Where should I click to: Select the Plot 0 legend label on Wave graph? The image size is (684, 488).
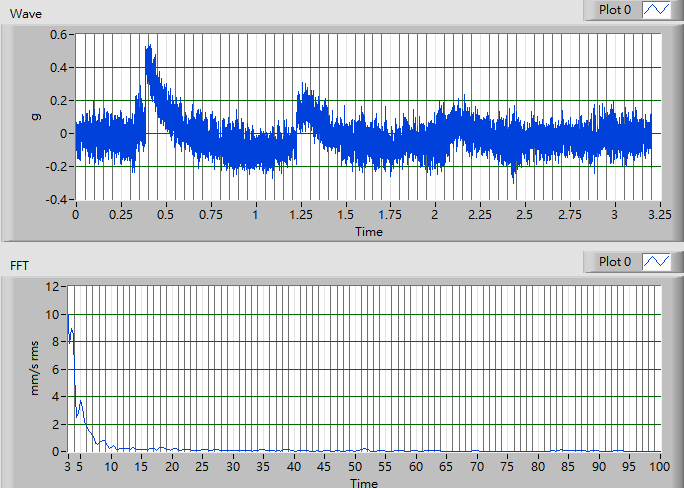coord(615,10)
